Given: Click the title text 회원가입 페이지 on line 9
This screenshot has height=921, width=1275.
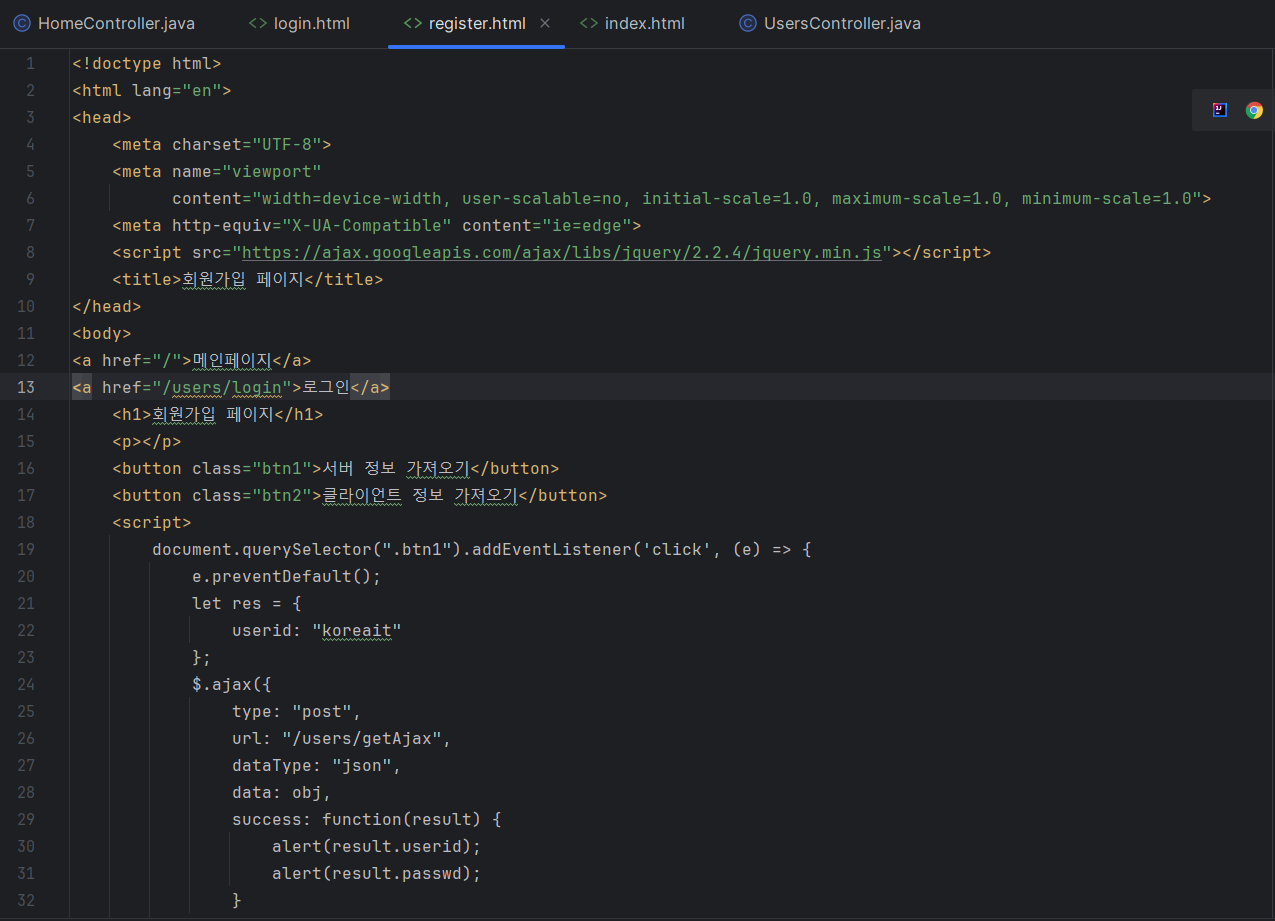Looking at the screenshot, I should tap(242, 280).
